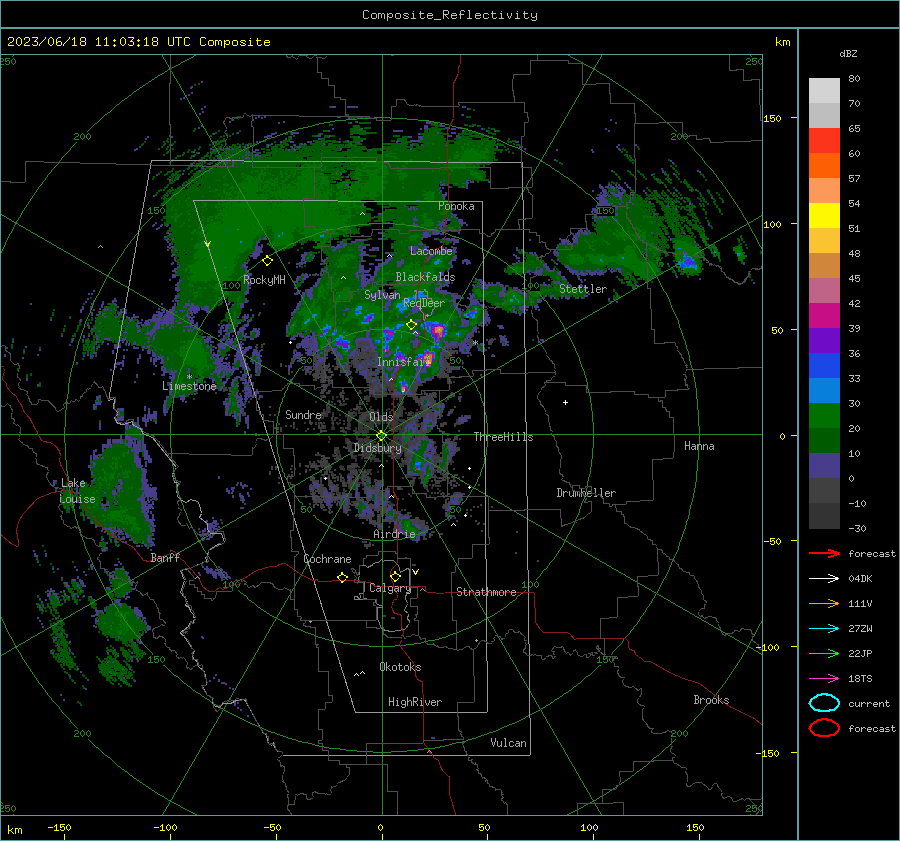Click the Brooks town label
This screenshot has width=900, height=841.
(x=711, y=700)
